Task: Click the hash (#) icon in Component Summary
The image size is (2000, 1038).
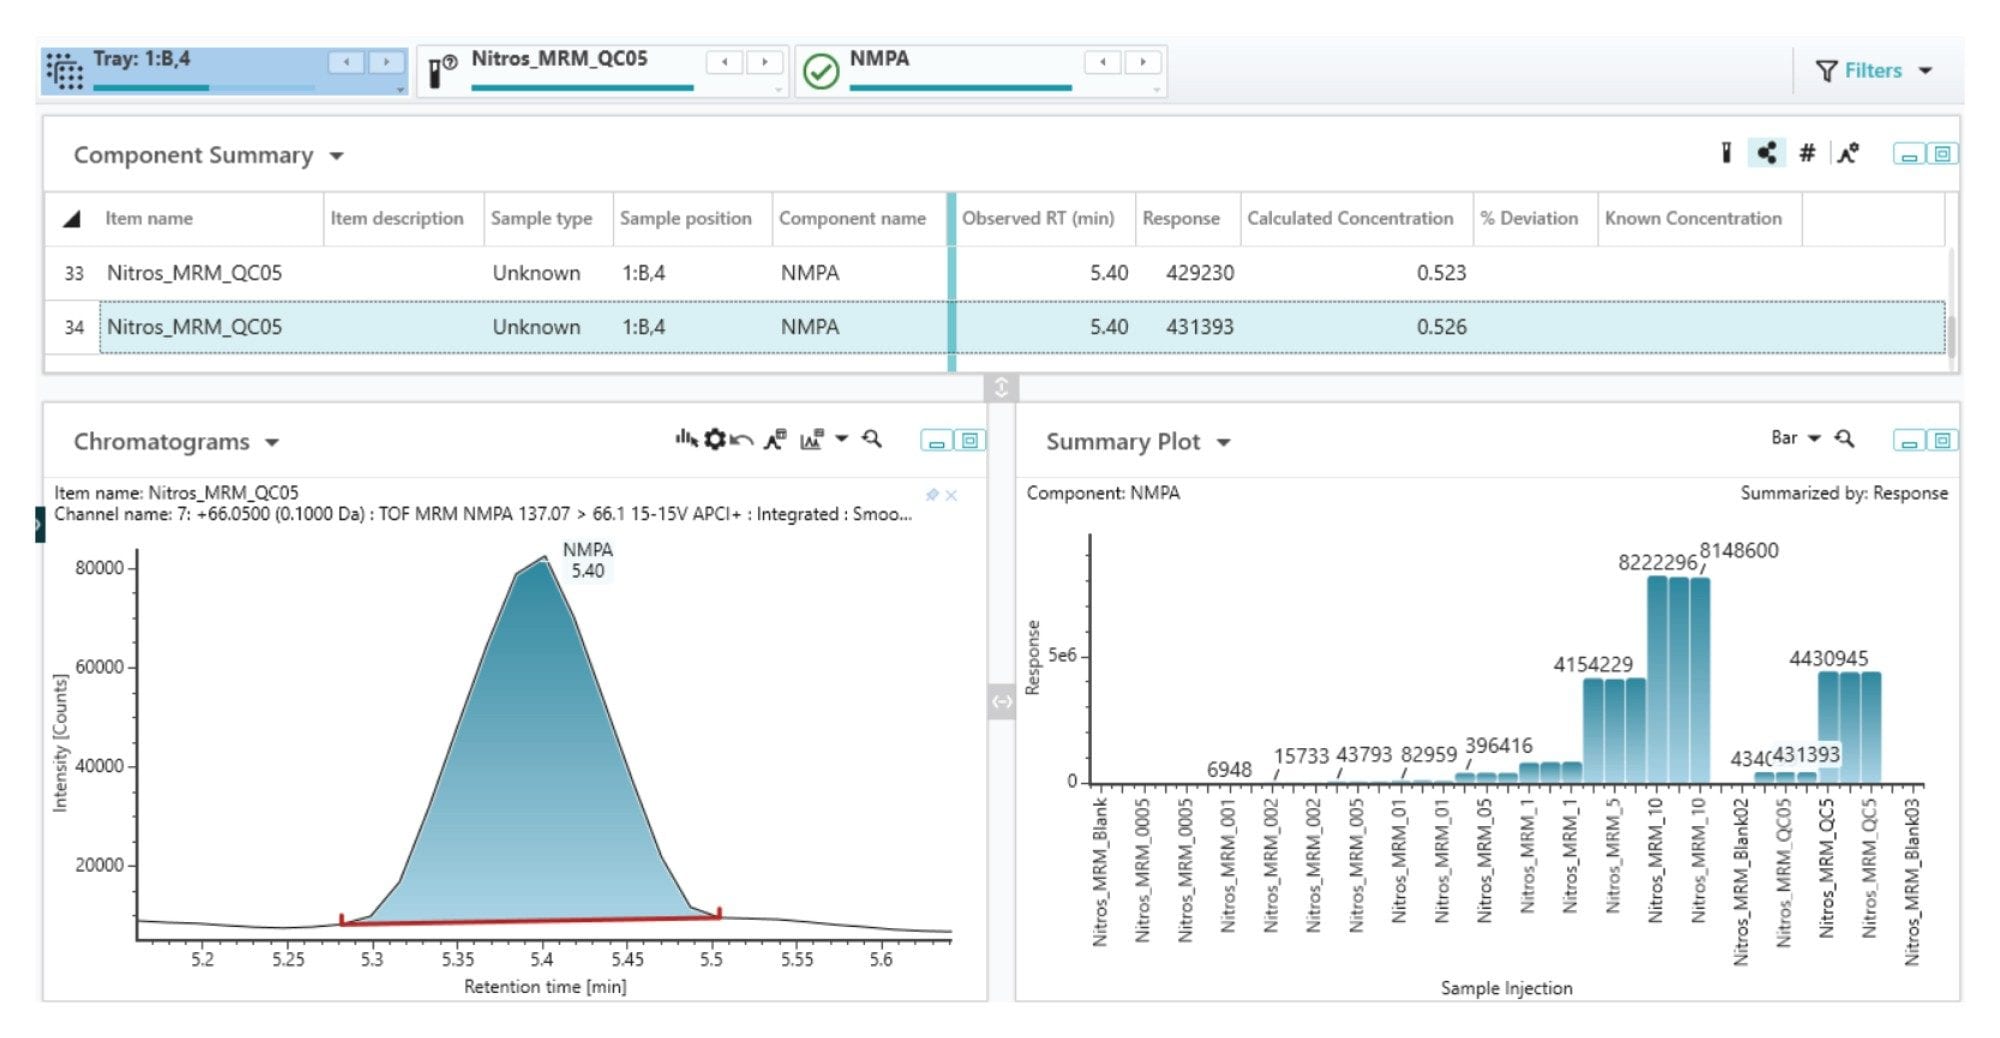Action: pyautogui.click(x=1807, y=153)
